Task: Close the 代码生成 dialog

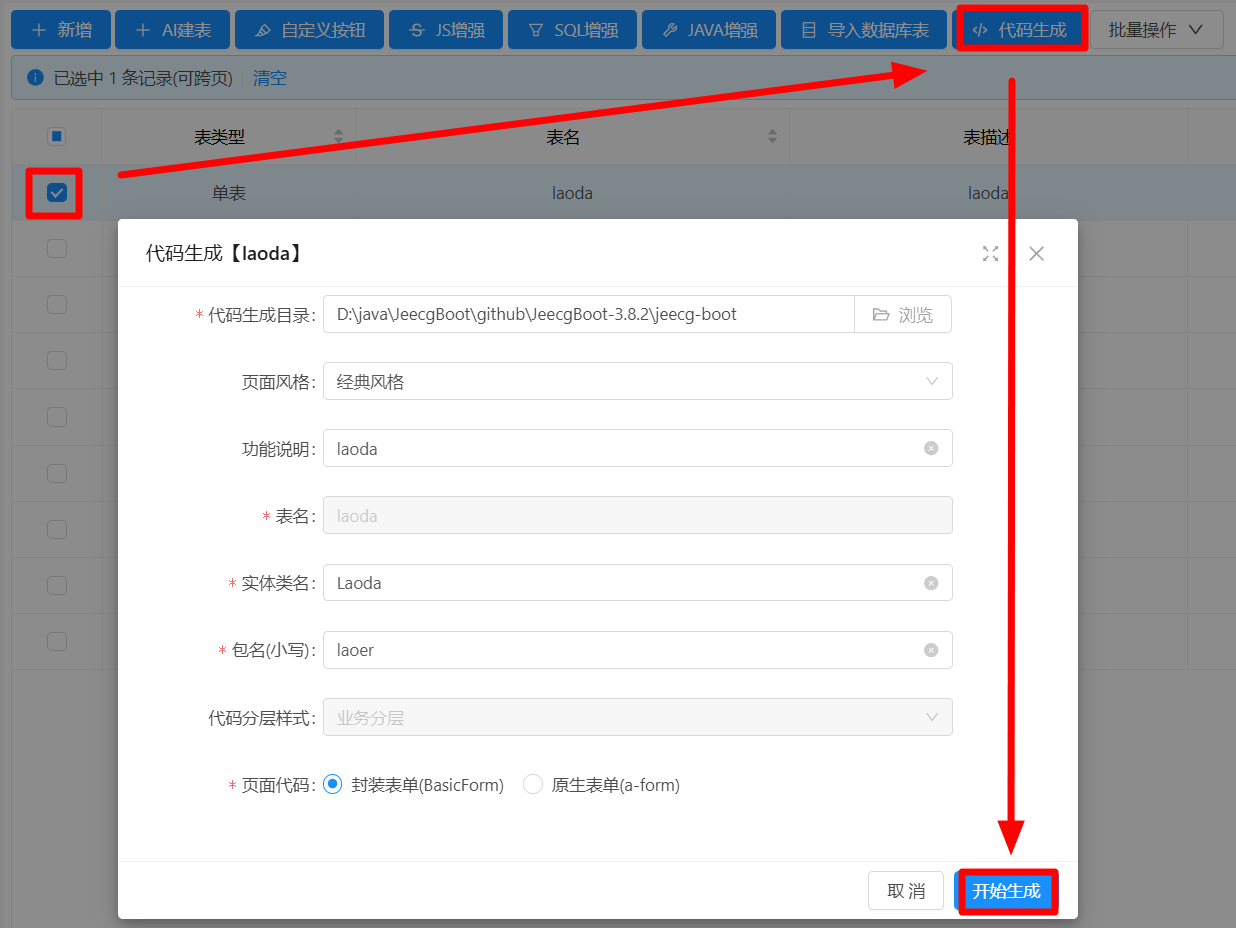Action: click(x=1037, y=254)
